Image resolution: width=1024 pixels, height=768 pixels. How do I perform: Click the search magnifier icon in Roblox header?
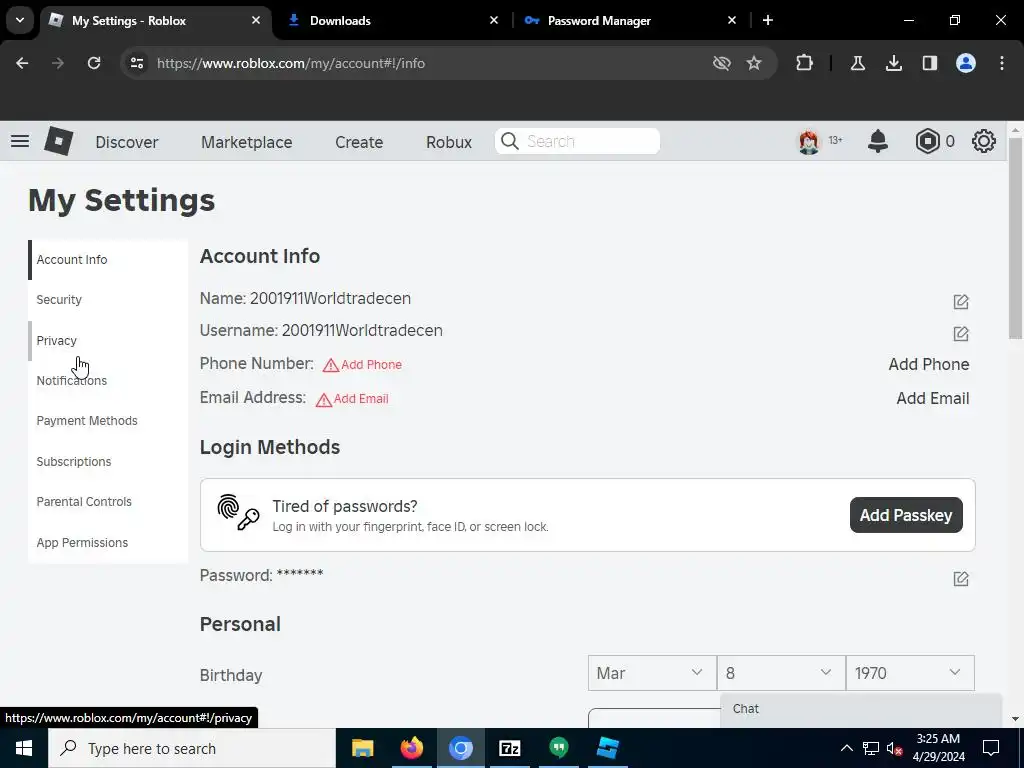[x=510, y=141]
